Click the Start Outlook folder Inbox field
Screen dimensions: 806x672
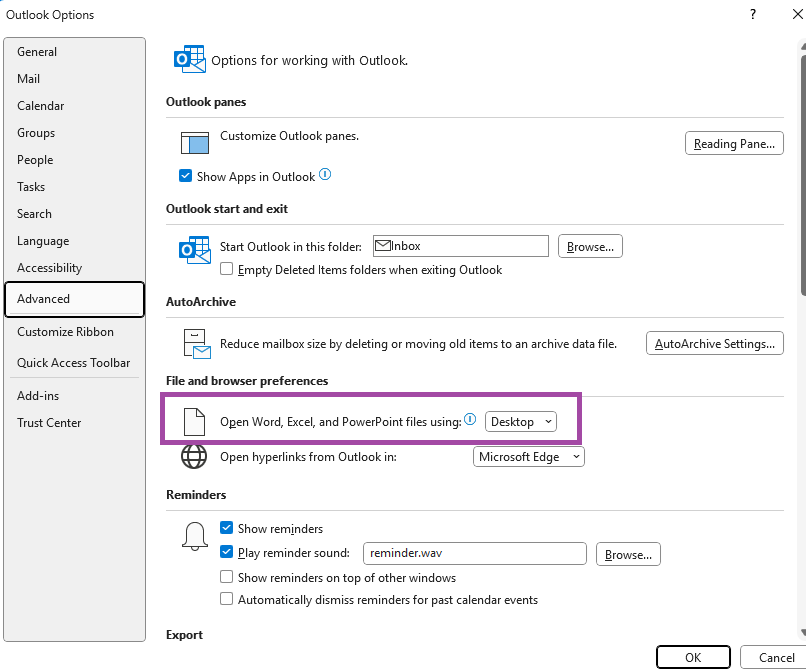[461, 246]
